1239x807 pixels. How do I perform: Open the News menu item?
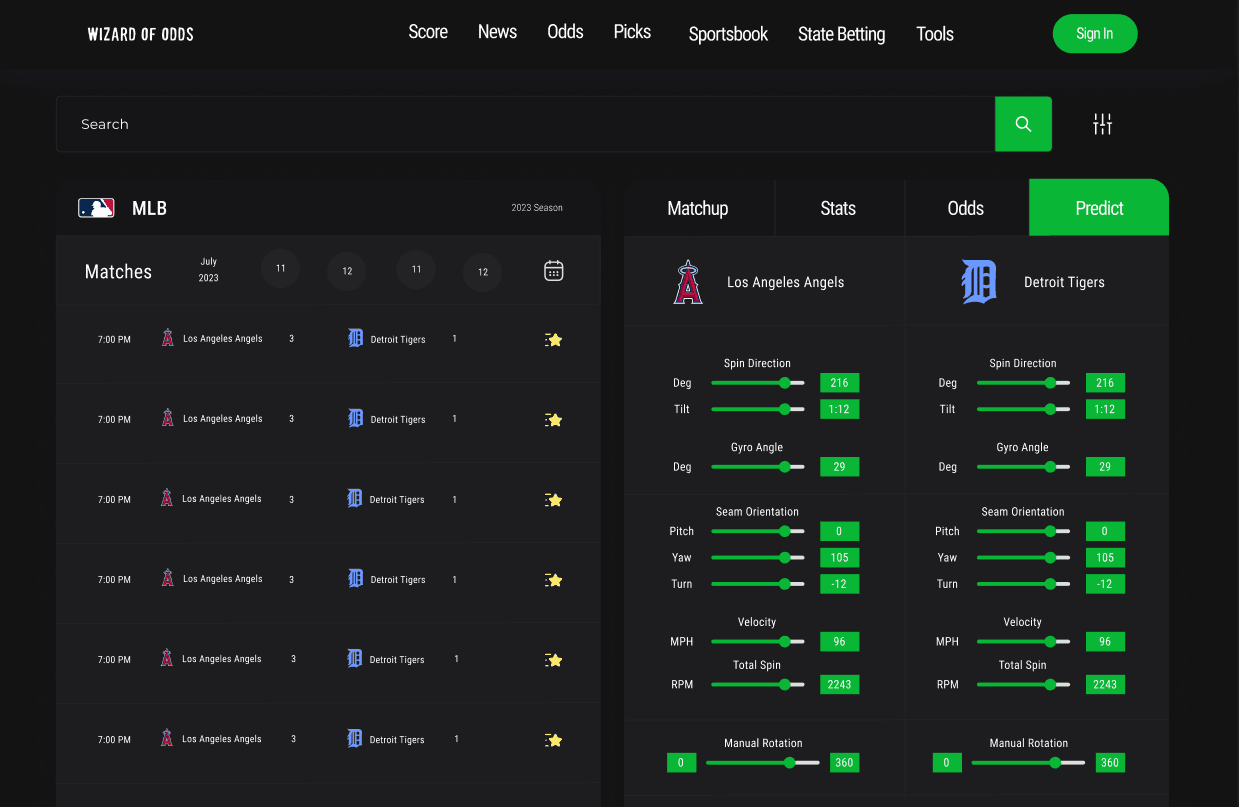coord(497,32)
